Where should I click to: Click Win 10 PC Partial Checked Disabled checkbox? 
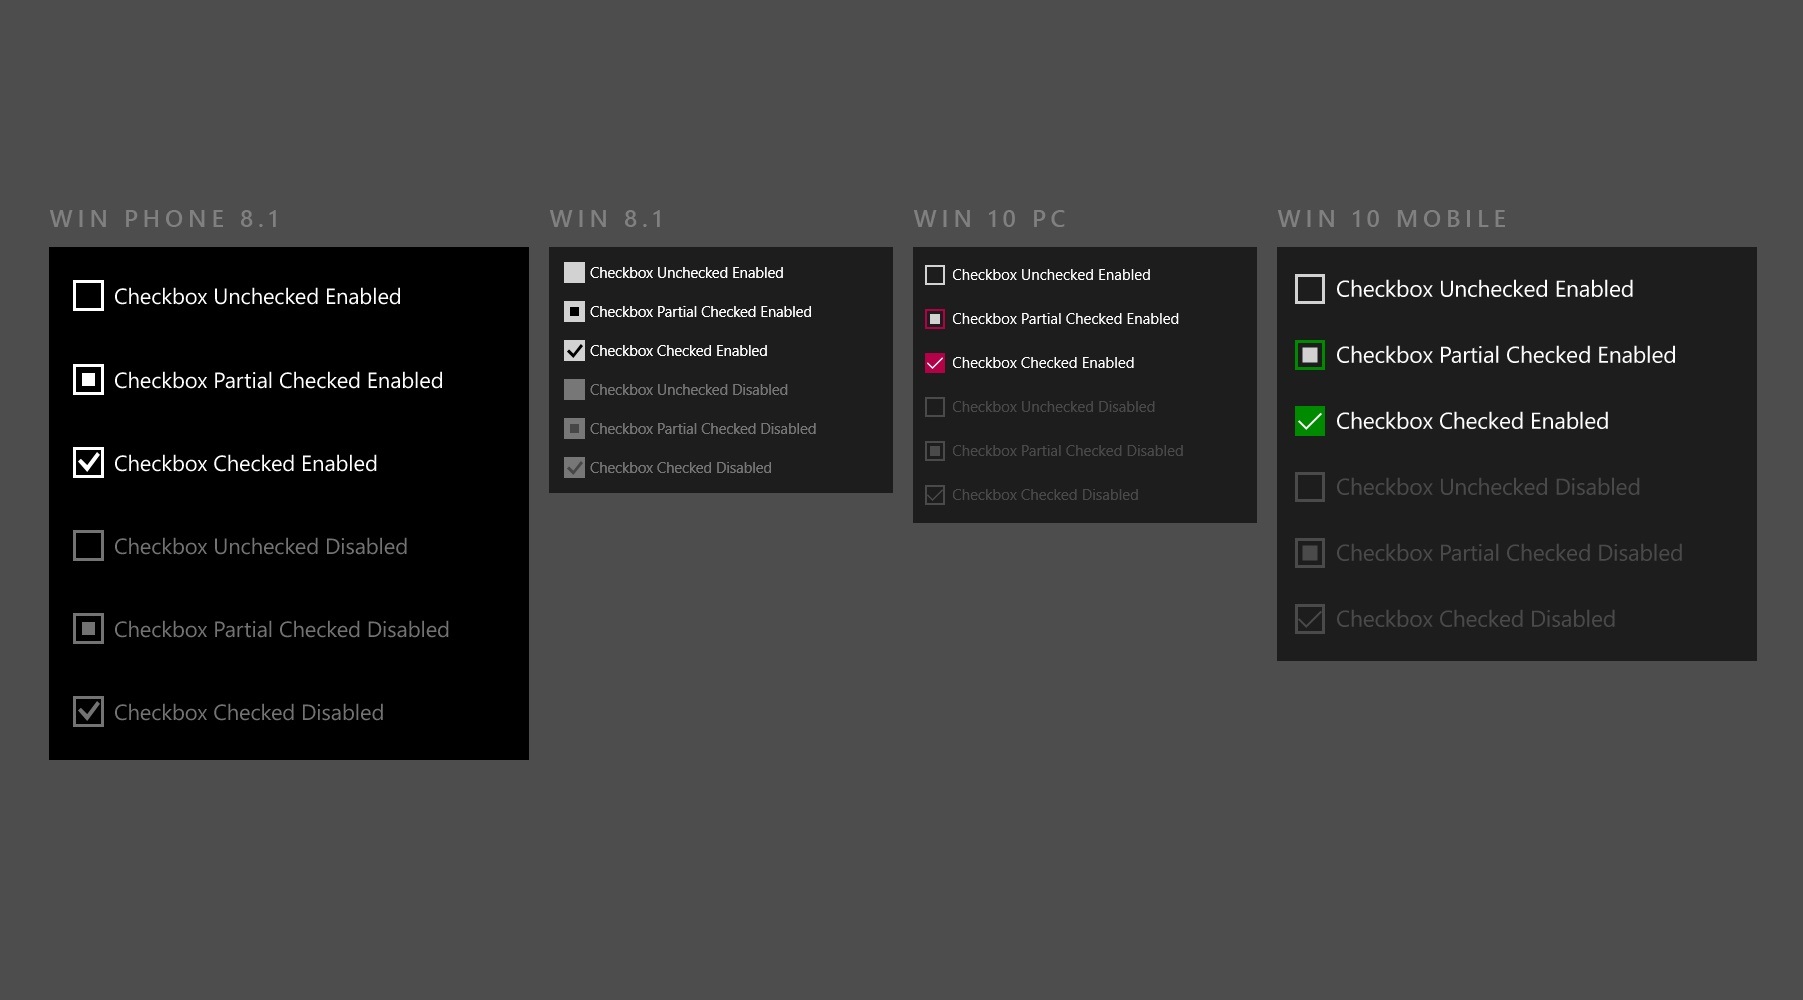pyautogui.click(x=935, y=451)
